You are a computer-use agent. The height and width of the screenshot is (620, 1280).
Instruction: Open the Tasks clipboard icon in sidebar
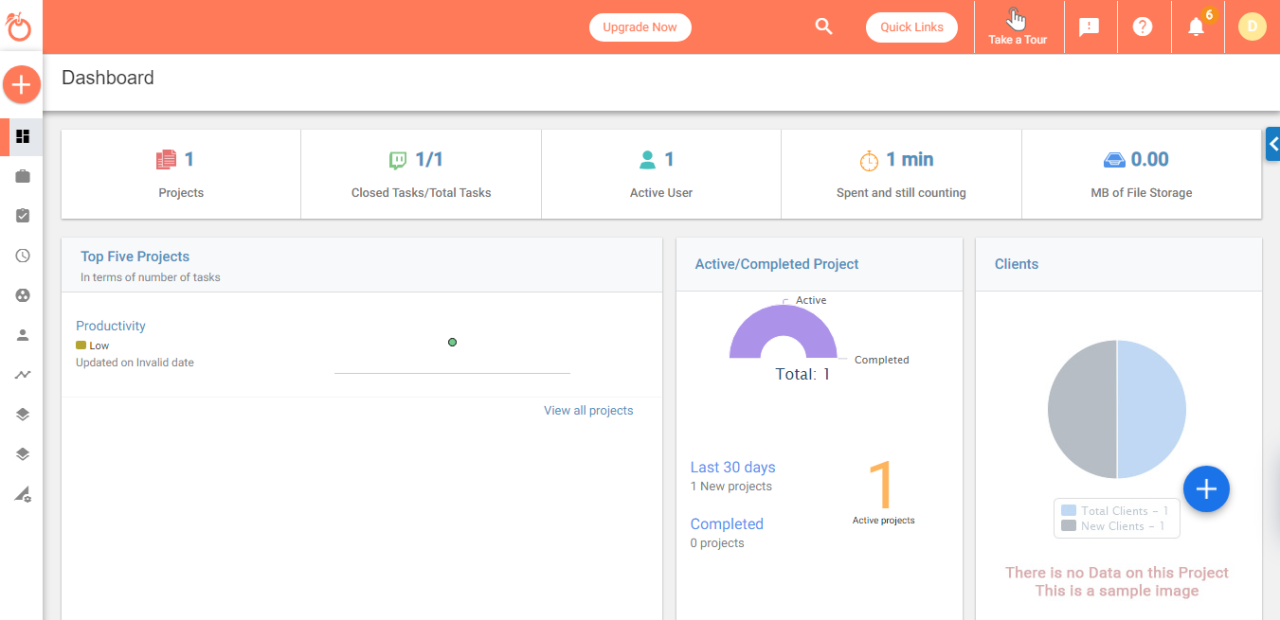click(x=21, y=215)
